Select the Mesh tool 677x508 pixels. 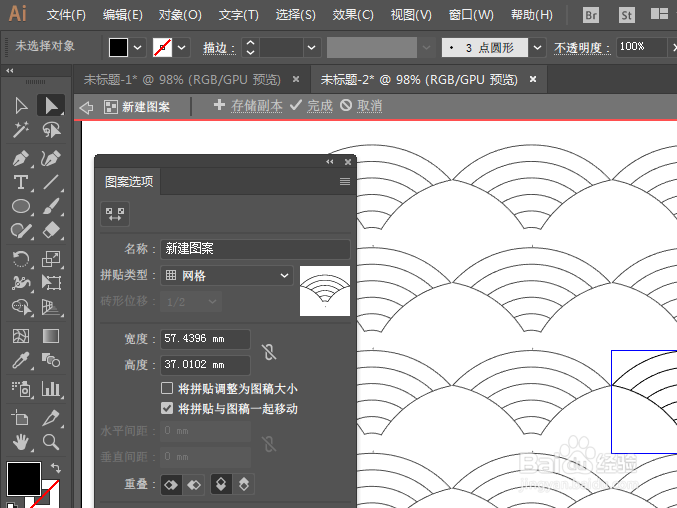tap(21, 336)
